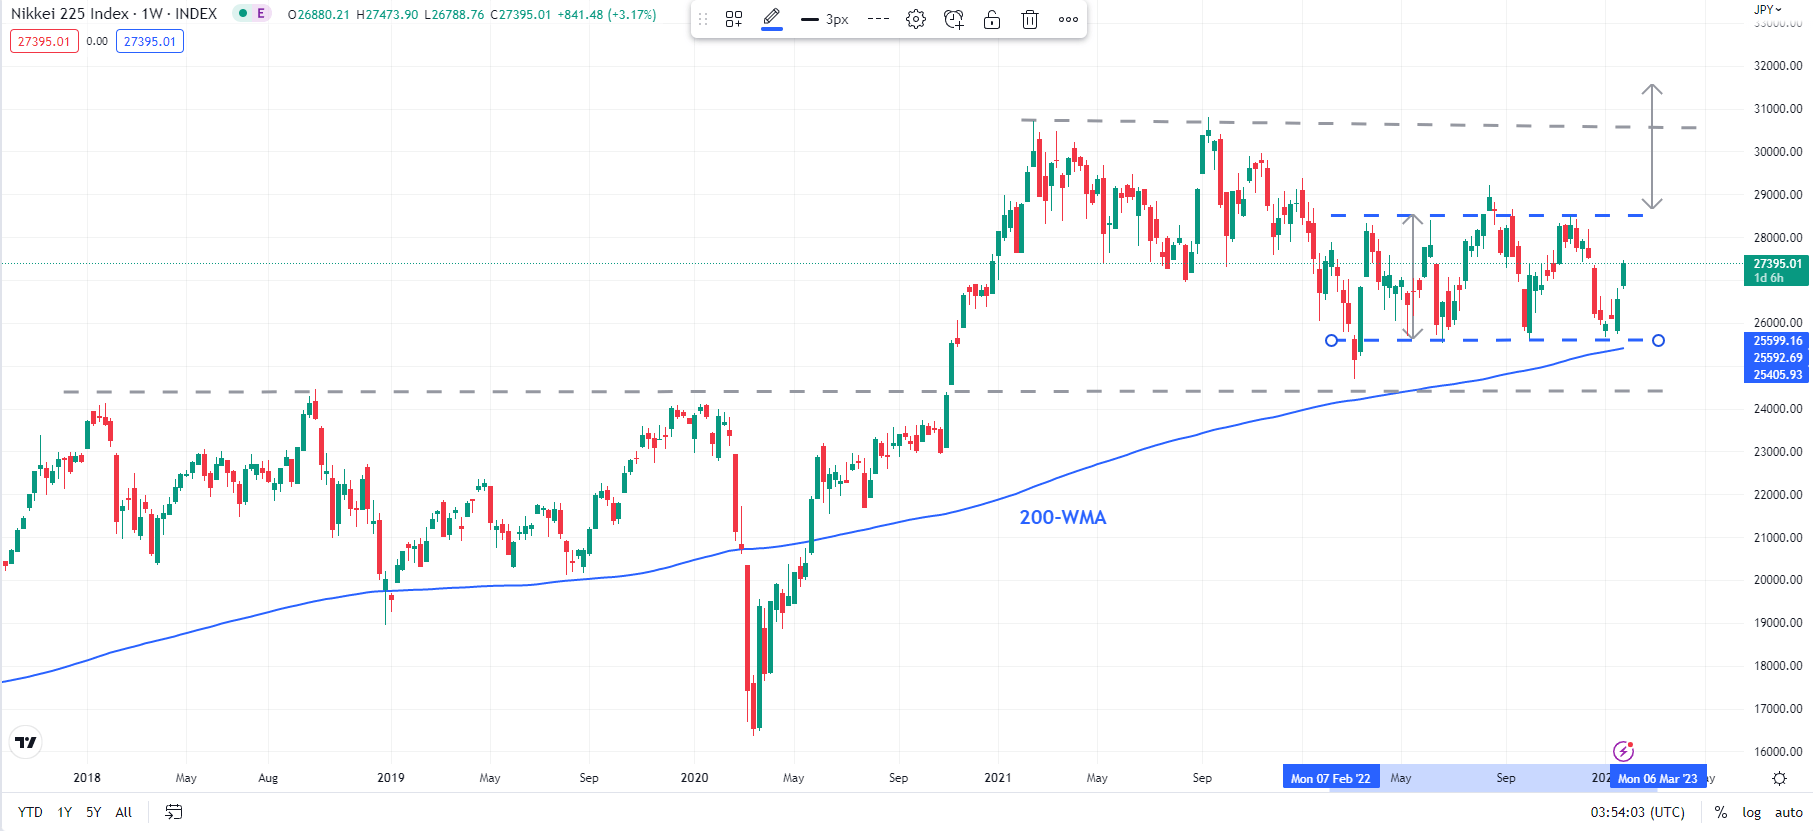Open the go to date icon

point(173,812)
